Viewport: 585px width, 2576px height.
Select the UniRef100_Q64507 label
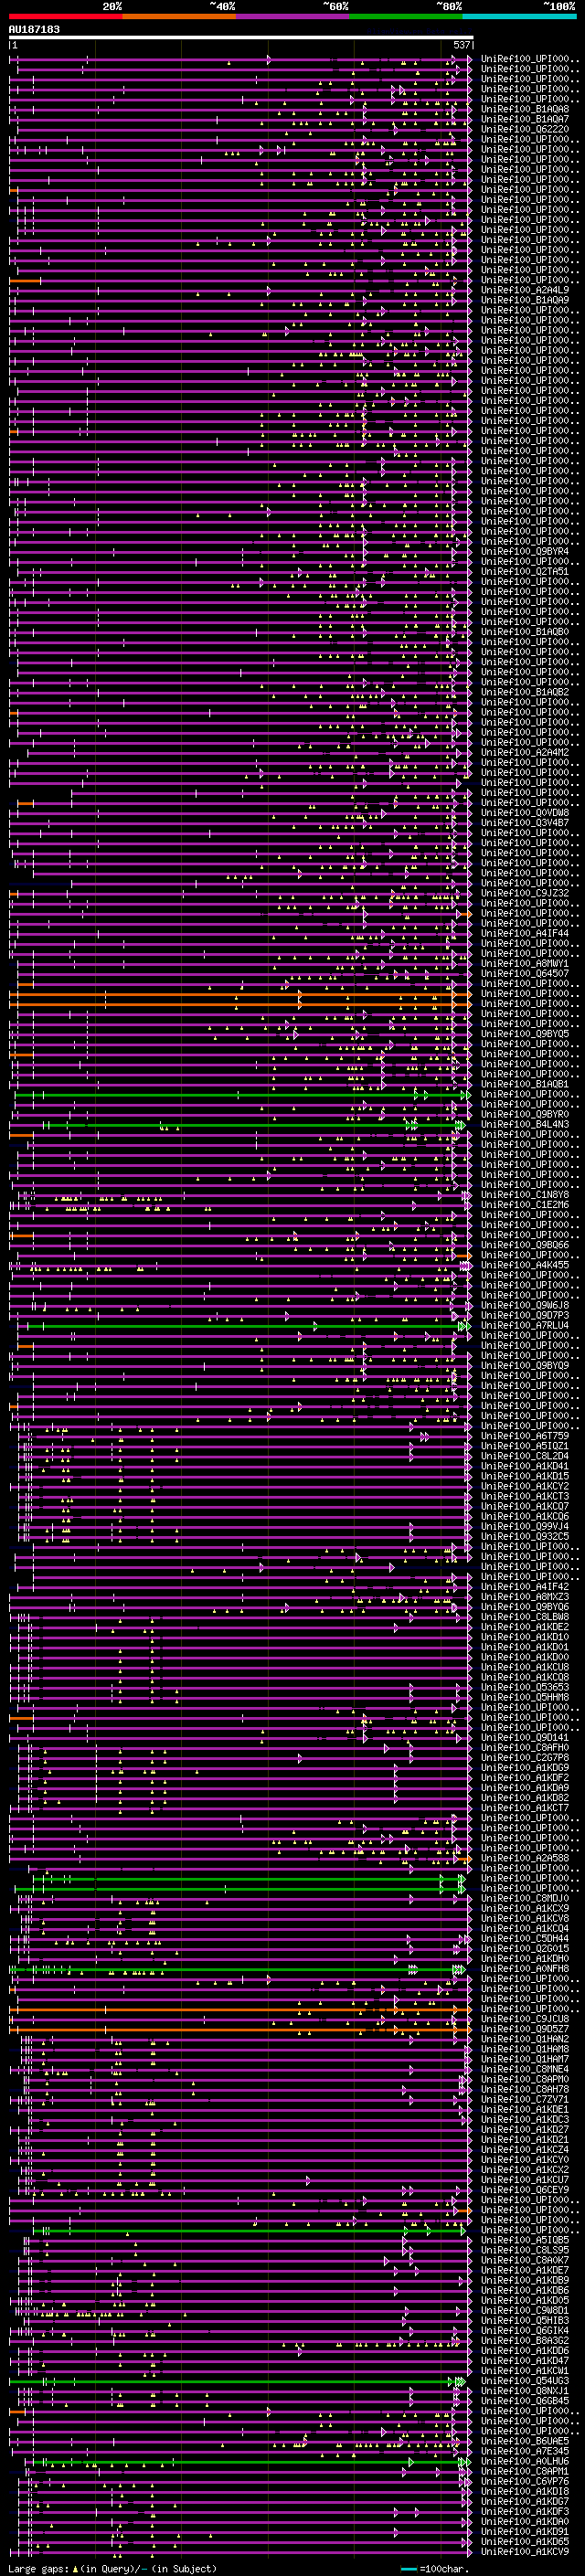click(525, 974)
